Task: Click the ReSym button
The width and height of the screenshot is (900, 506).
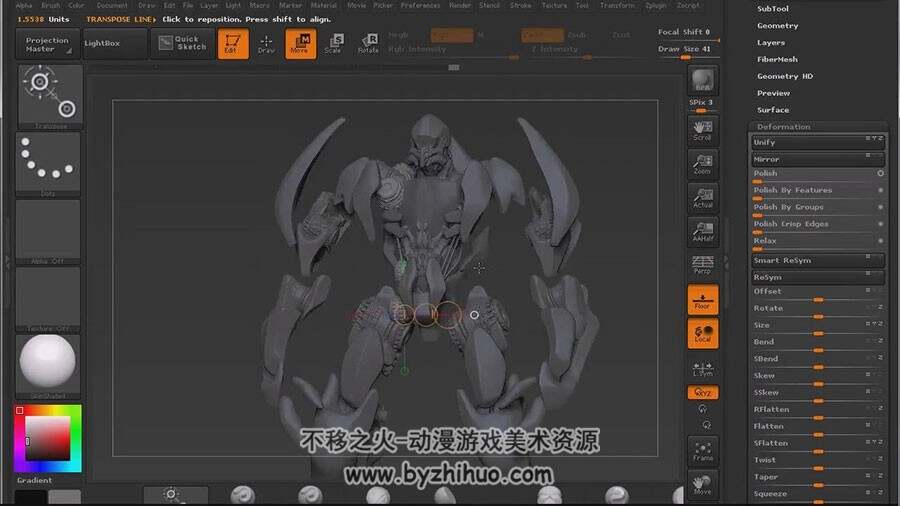Action: (817, 277)
